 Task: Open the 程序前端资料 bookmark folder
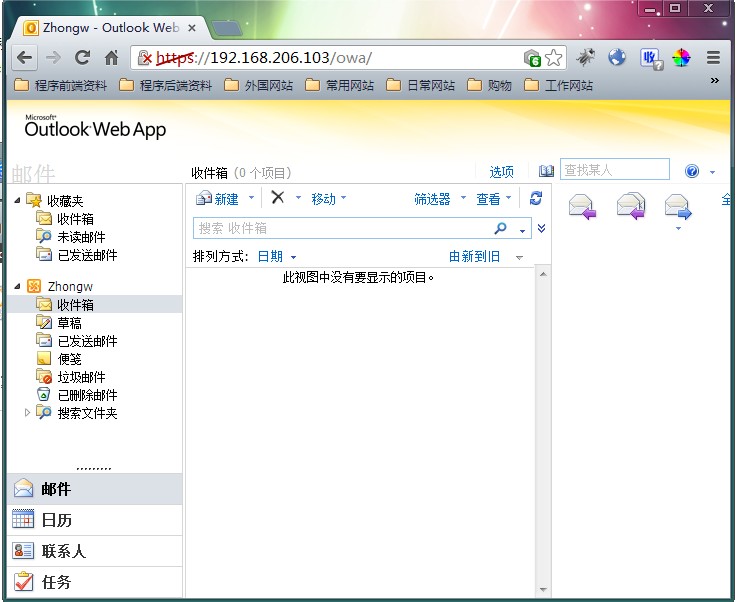click(61, 85)
